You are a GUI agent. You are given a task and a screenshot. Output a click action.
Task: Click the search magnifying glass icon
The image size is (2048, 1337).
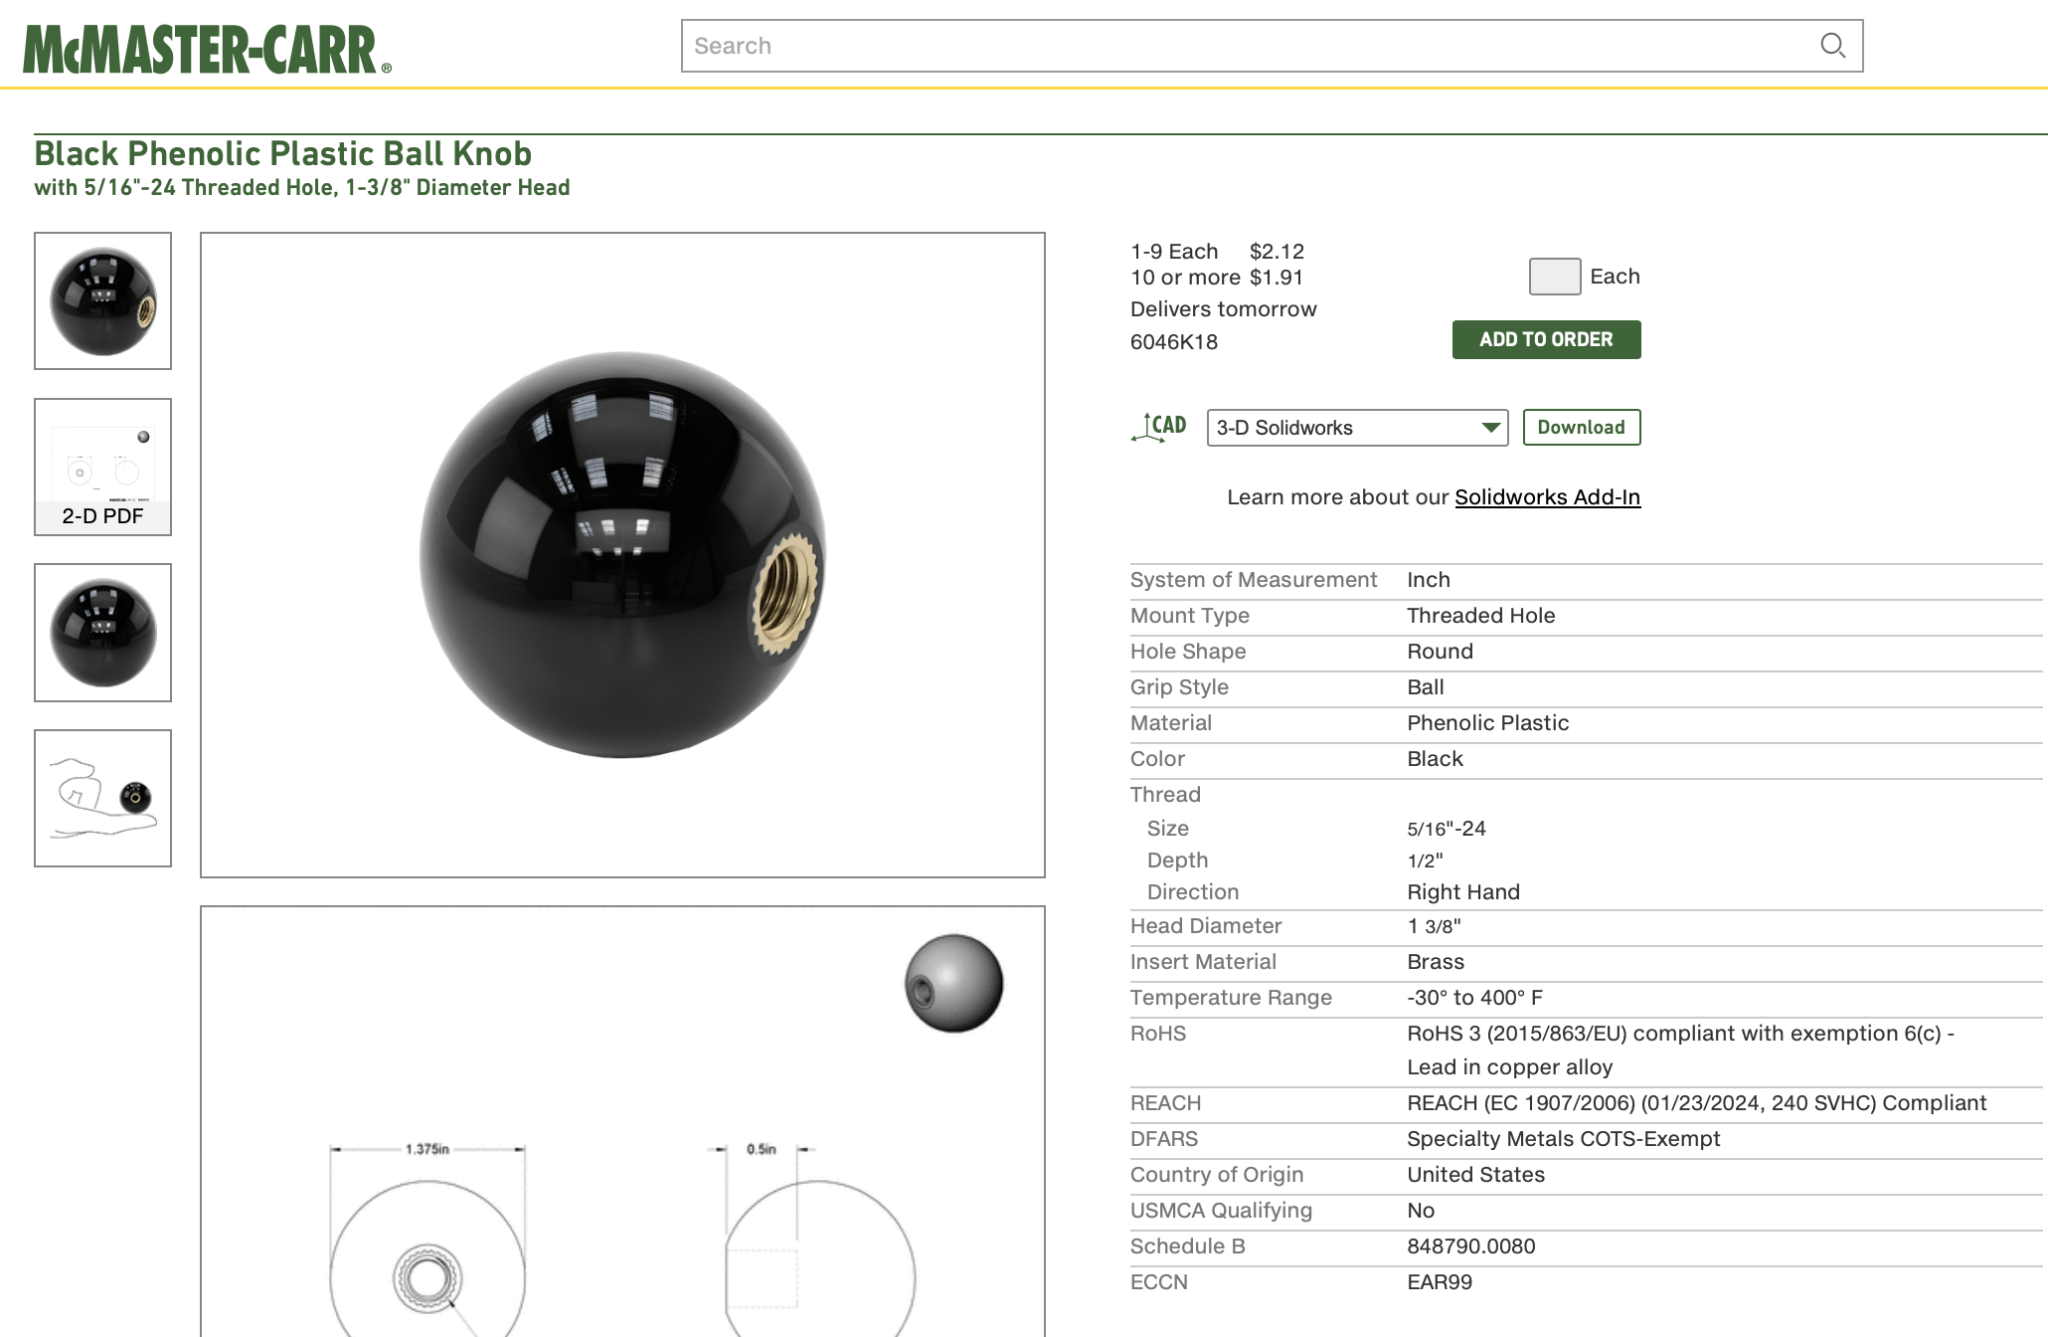pyautogui.click(x=1832, y=45)
